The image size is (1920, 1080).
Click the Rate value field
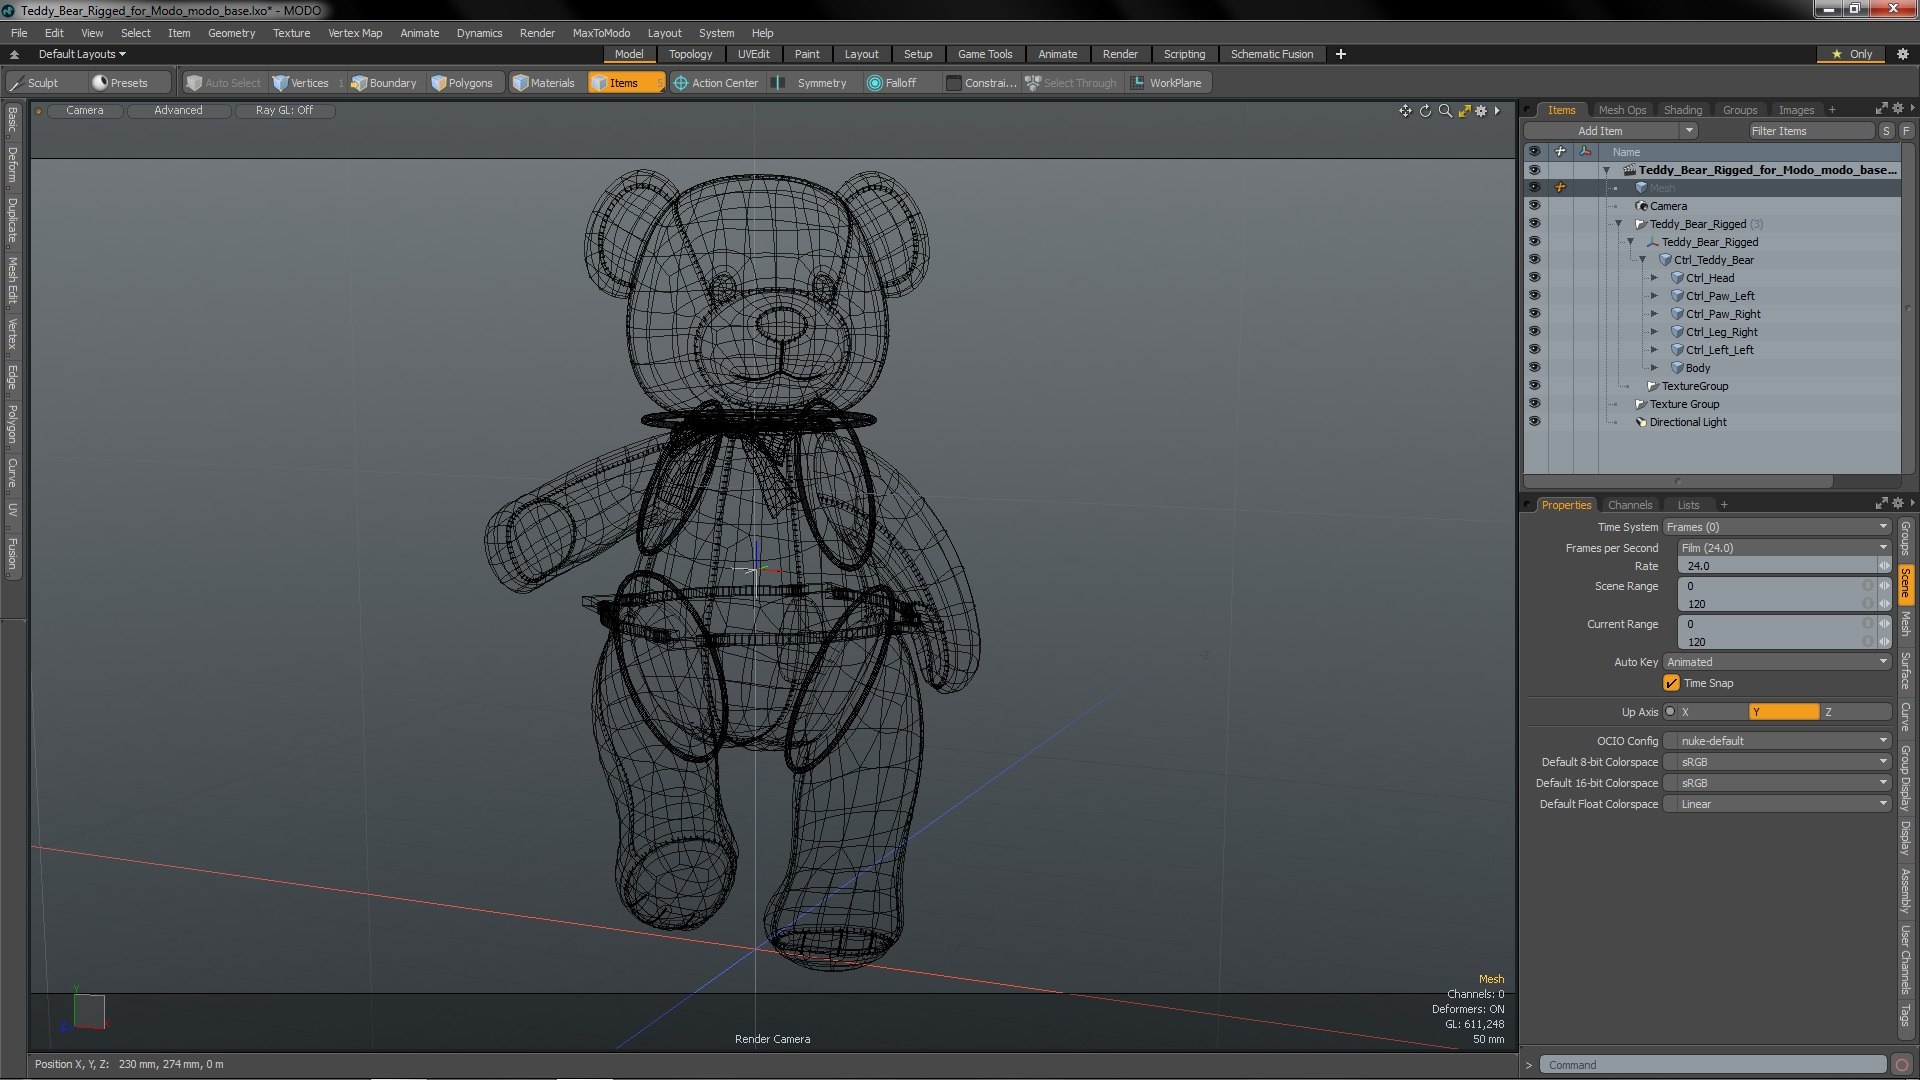[1778, 566]
